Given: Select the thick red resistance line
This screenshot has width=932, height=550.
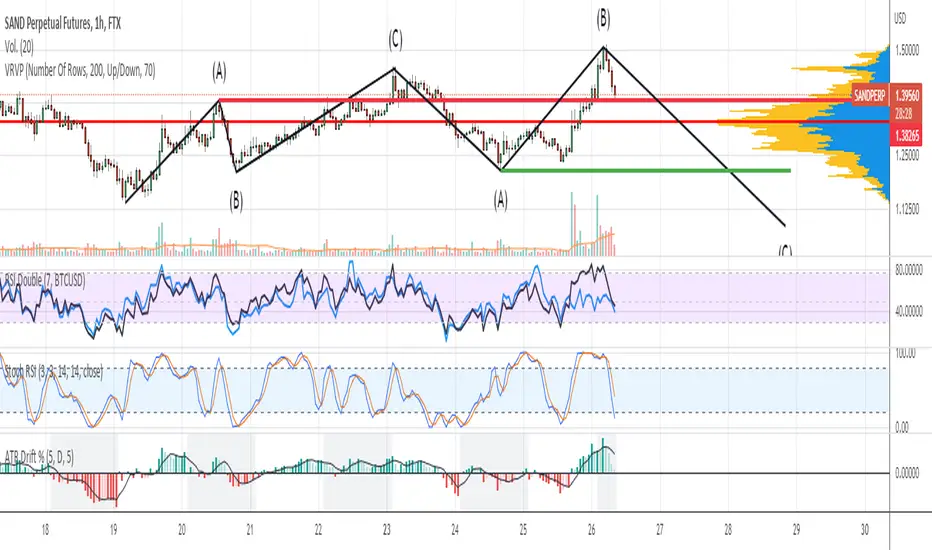Looking at the screenshot, I should 535,100.
